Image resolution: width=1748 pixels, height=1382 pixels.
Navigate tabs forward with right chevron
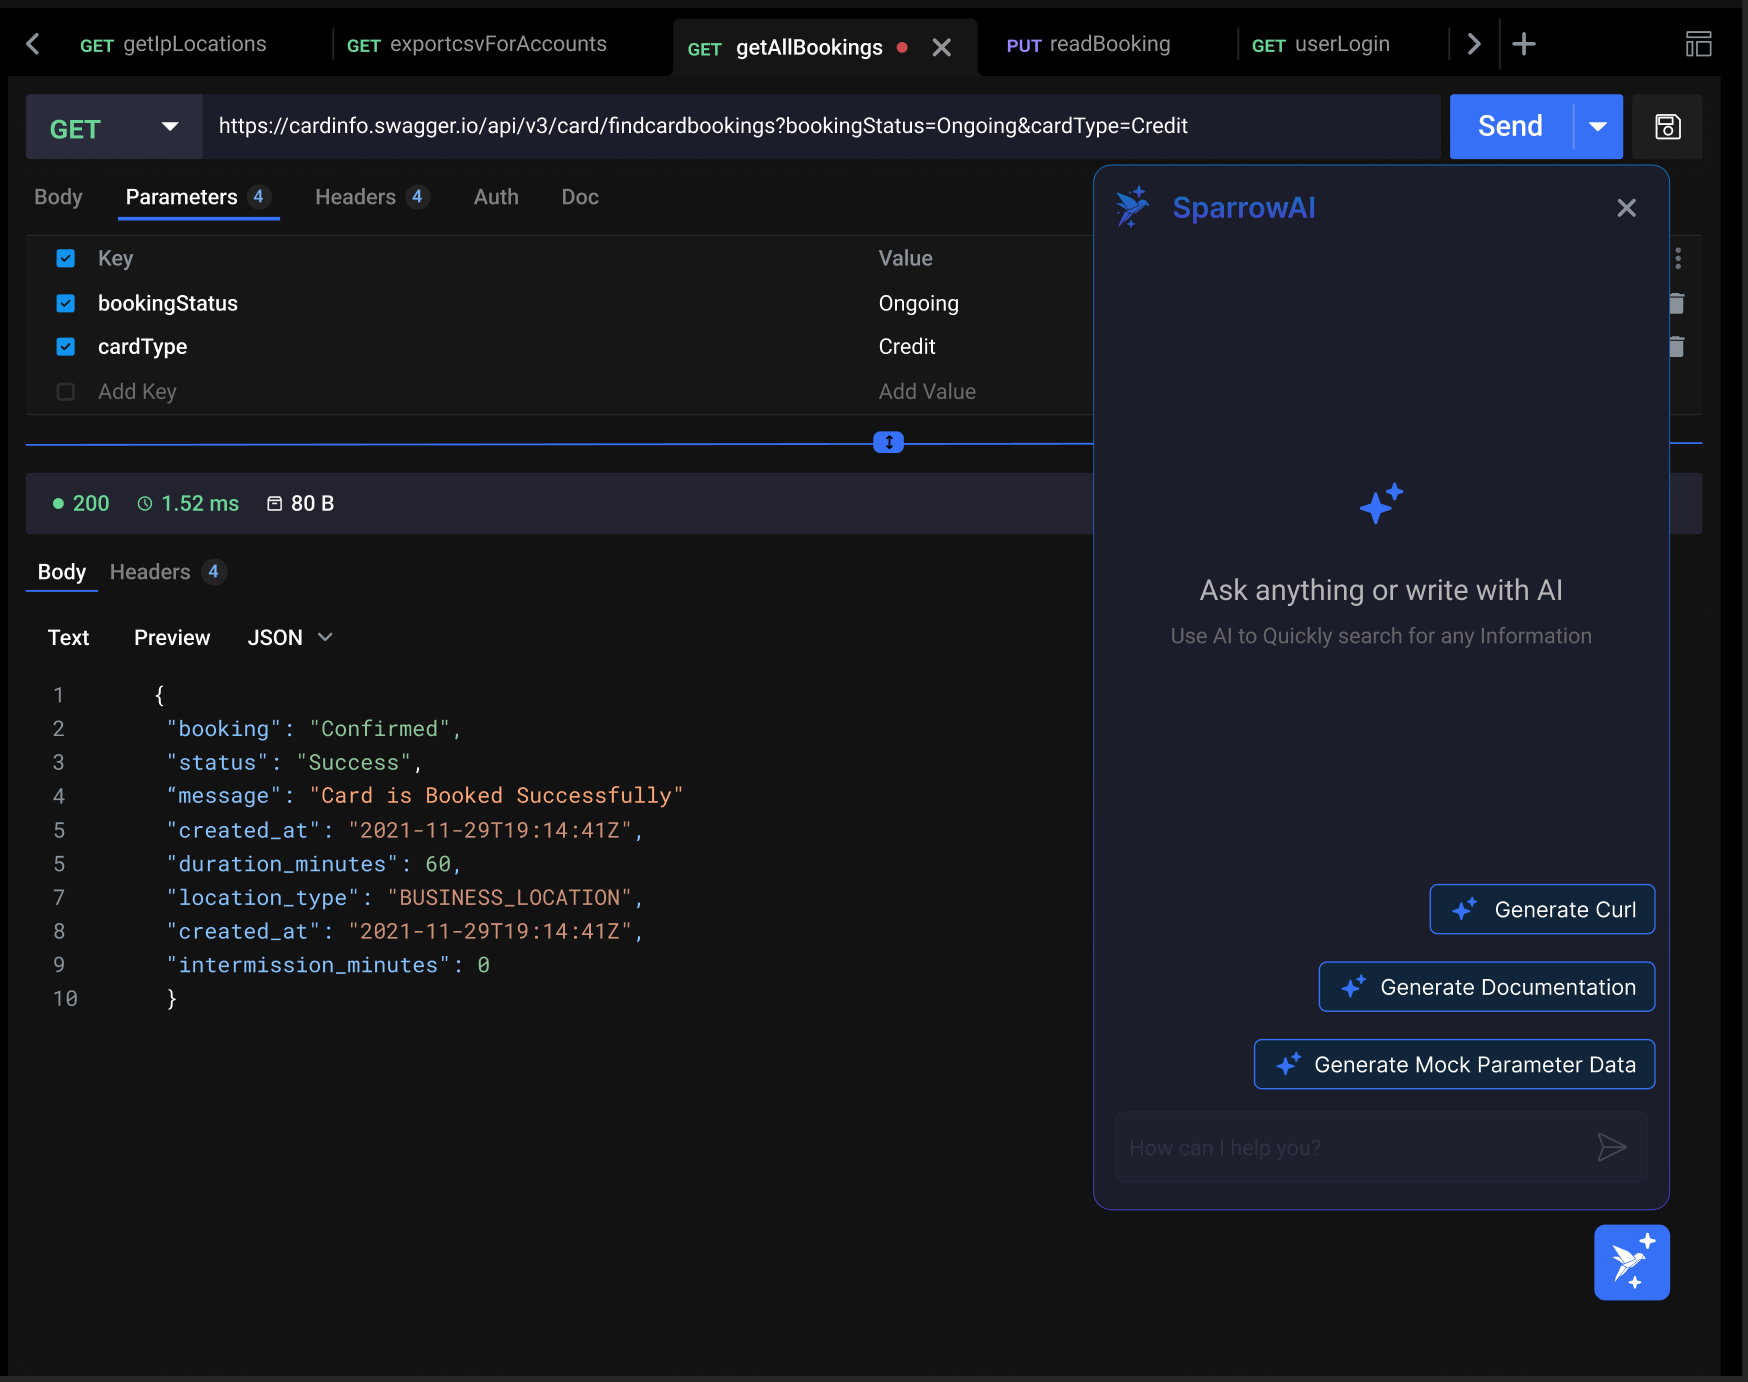point(1473,44)
